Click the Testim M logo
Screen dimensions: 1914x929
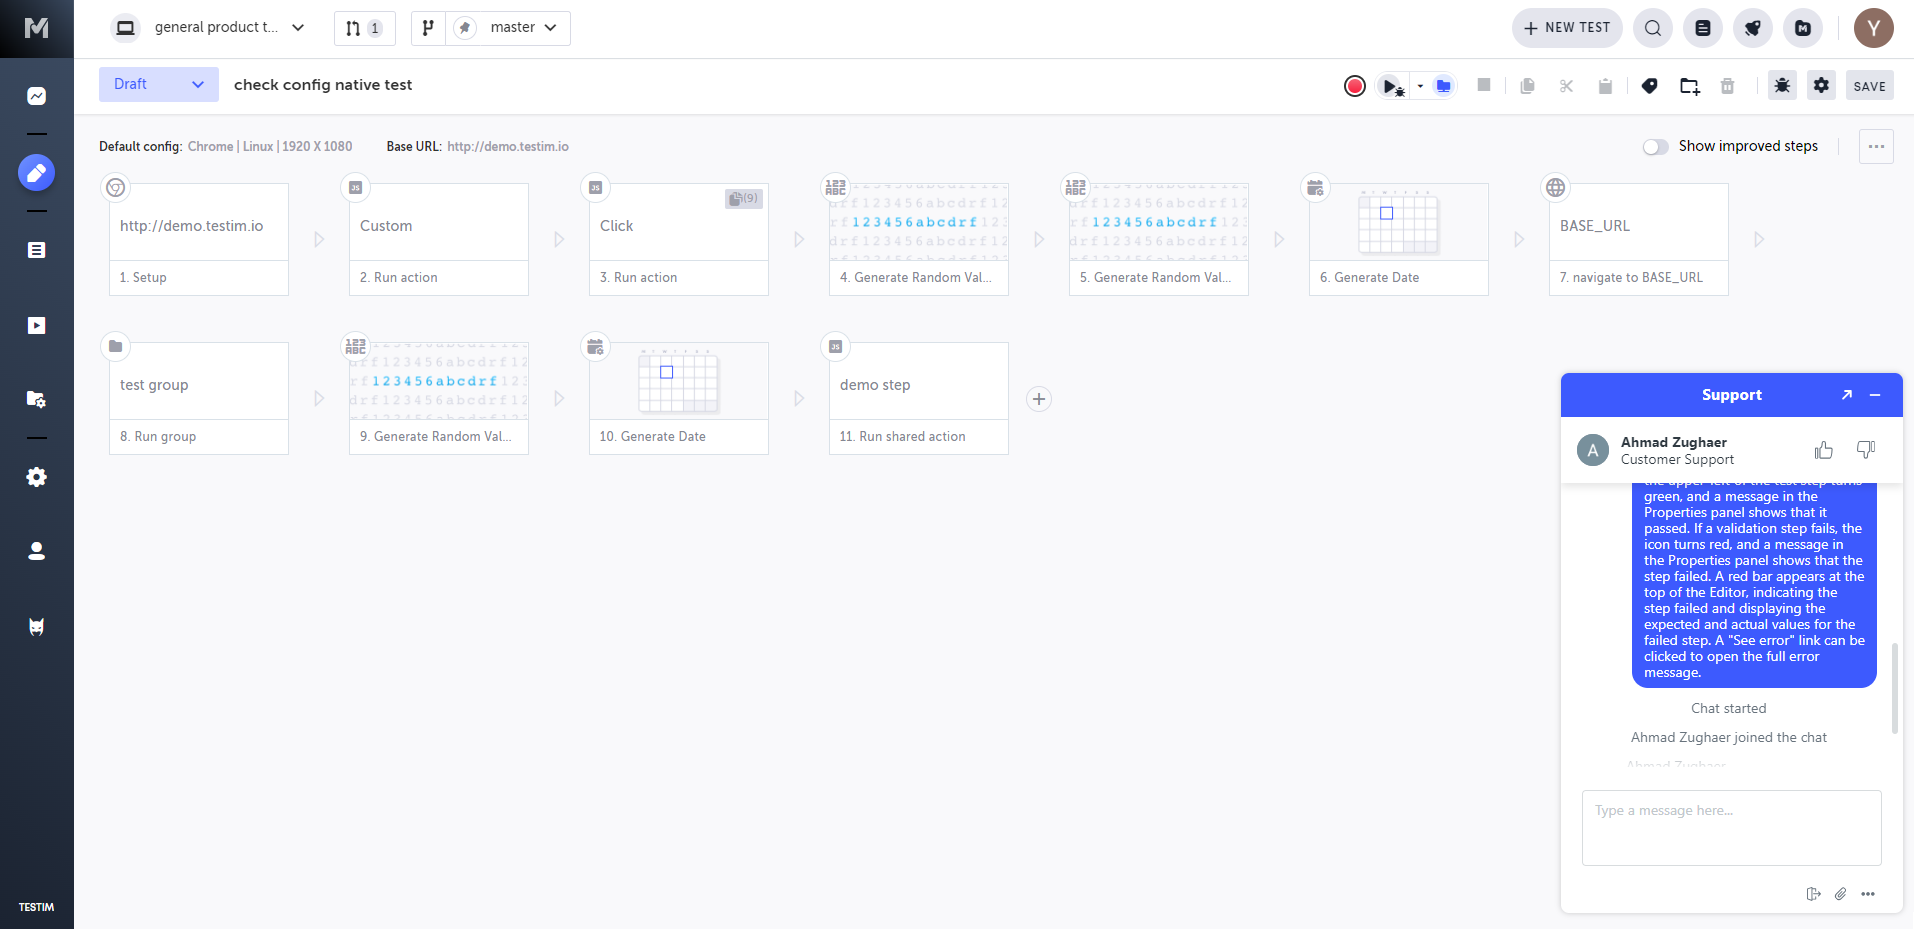37,28
